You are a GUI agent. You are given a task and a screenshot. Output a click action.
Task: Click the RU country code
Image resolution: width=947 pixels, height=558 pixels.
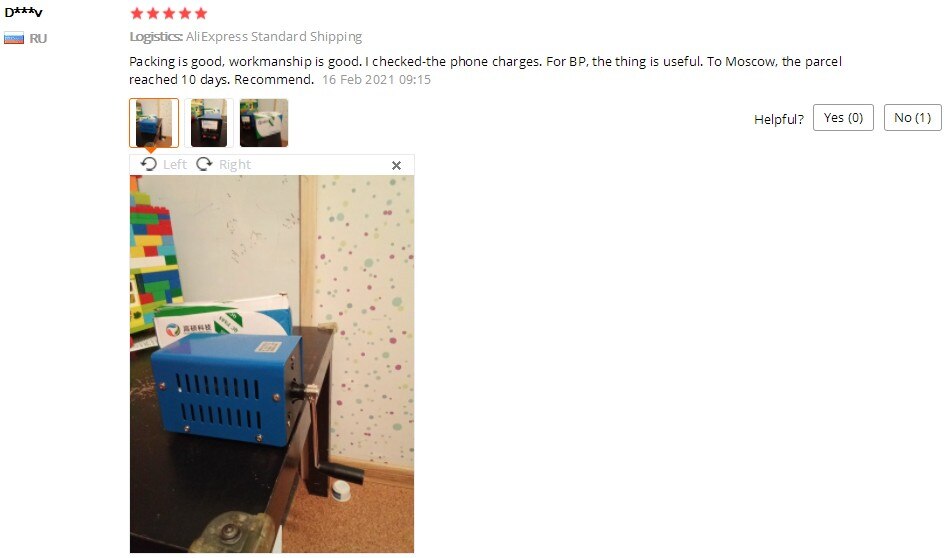coord(38,39)
